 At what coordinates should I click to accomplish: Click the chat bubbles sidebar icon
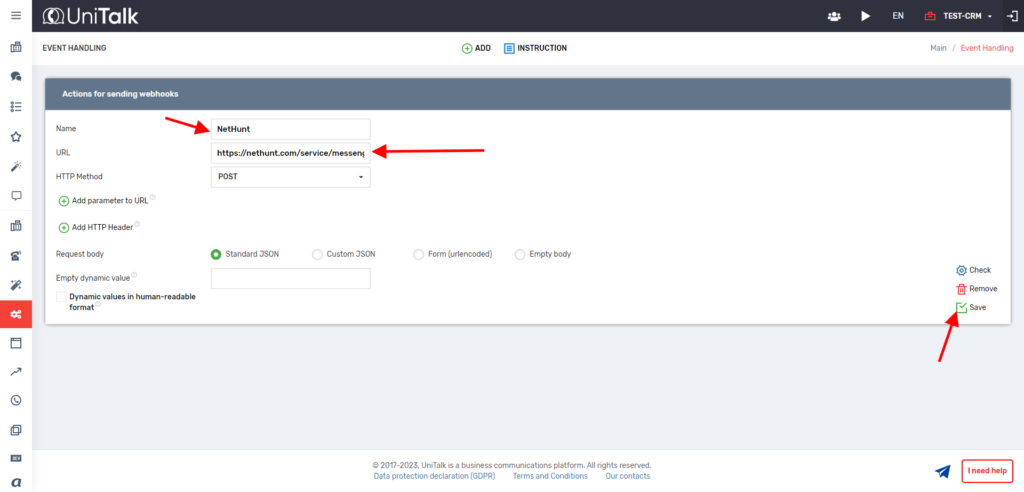tap(16, 76)
